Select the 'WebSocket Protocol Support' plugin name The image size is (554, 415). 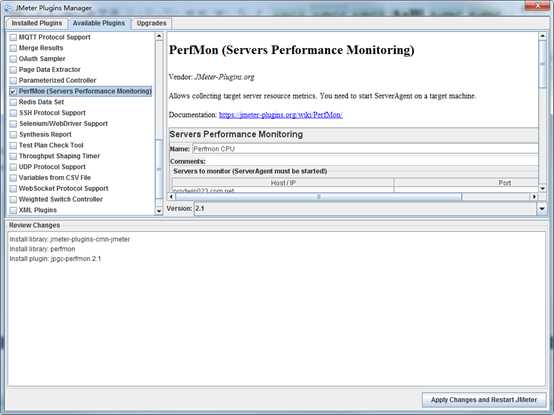click(x=64, y=188)
